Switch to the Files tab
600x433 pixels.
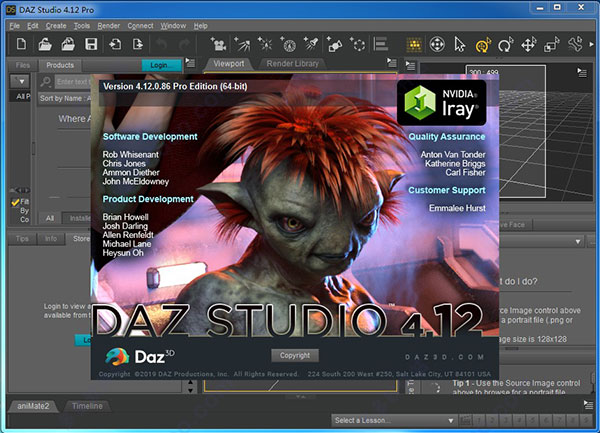(23, 65)
